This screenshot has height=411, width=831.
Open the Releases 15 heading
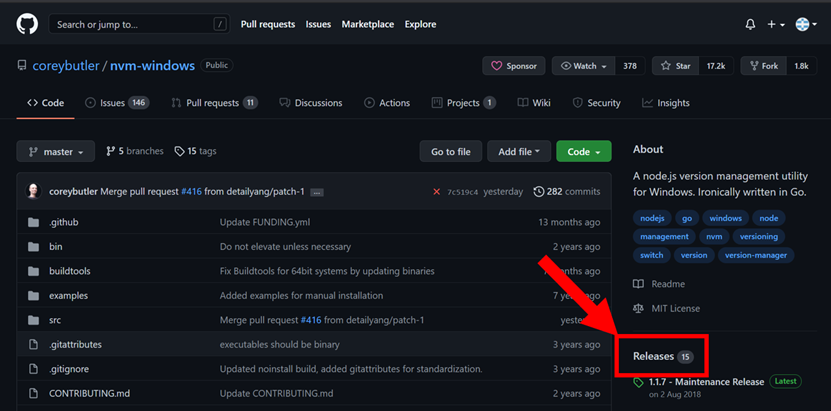663,356
